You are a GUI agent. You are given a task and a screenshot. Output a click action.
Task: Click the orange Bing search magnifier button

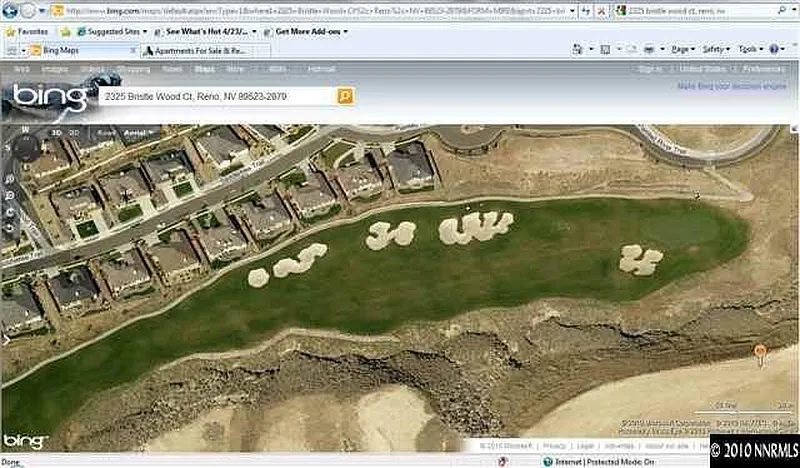pyautogui.click(x=345, y=96)
